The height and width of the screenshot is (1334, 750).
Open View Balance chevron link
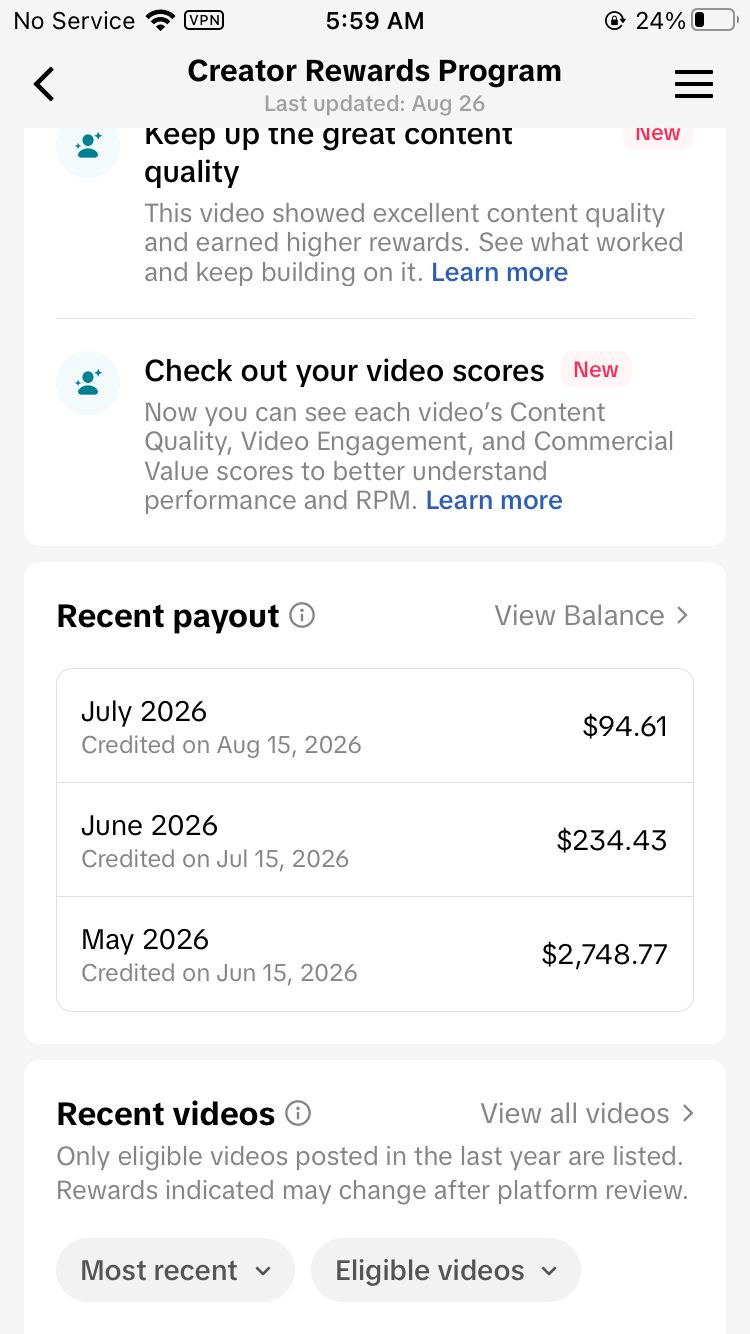click(592, 615)
